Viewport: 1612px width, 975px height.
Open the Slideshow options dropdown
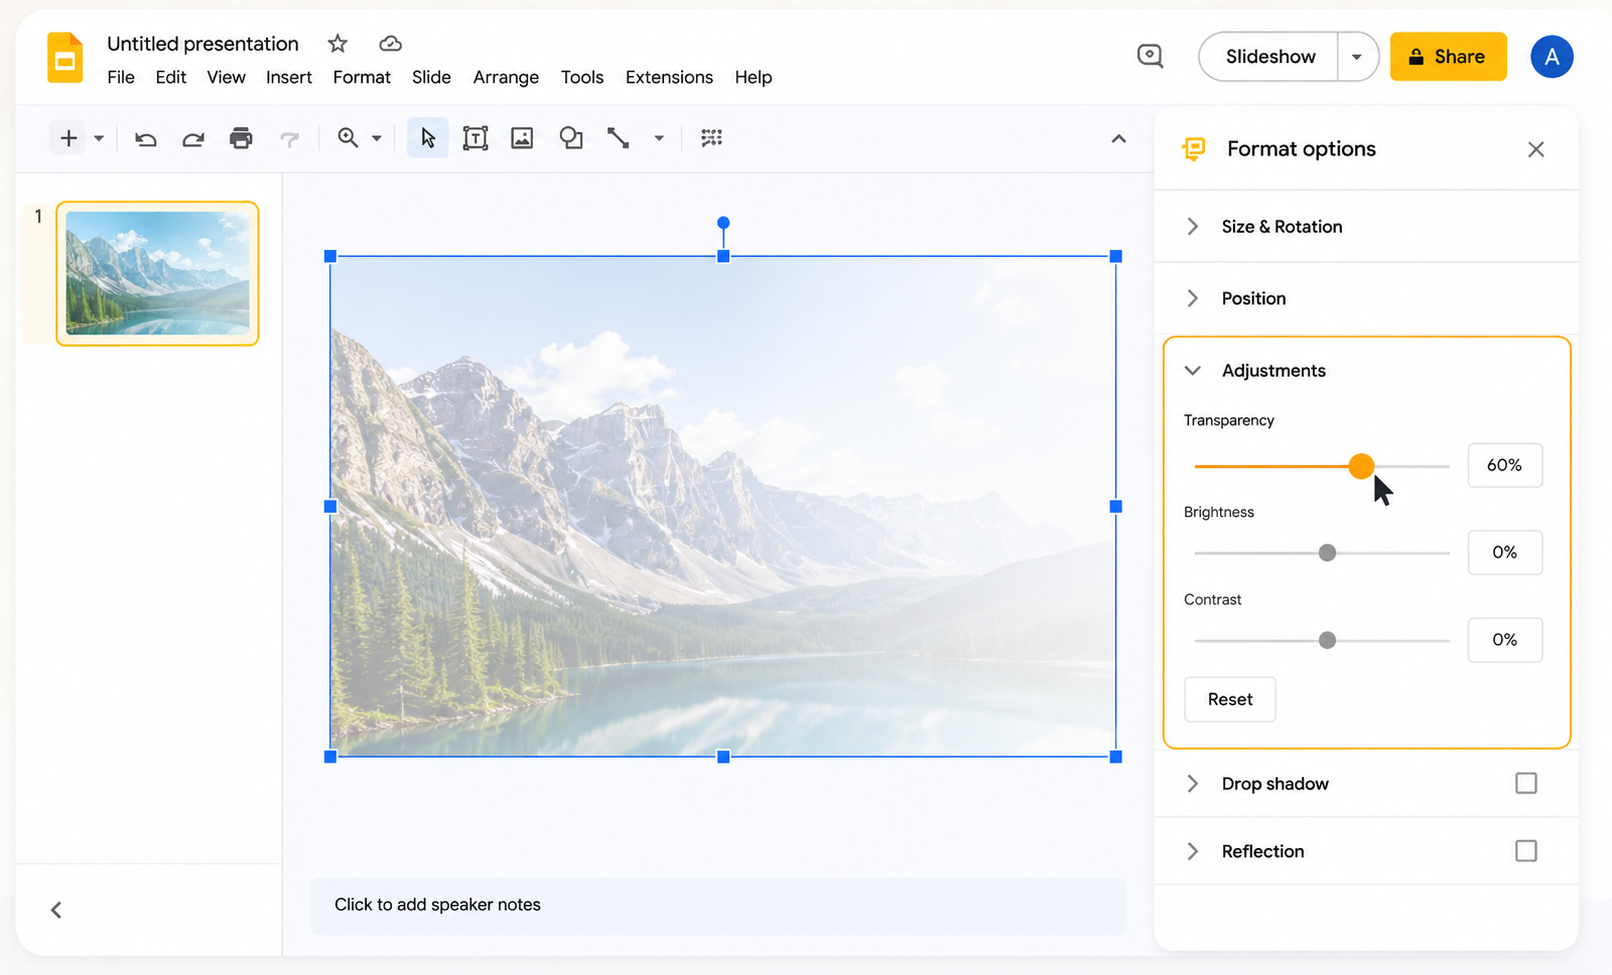[x=1357, y=56]
